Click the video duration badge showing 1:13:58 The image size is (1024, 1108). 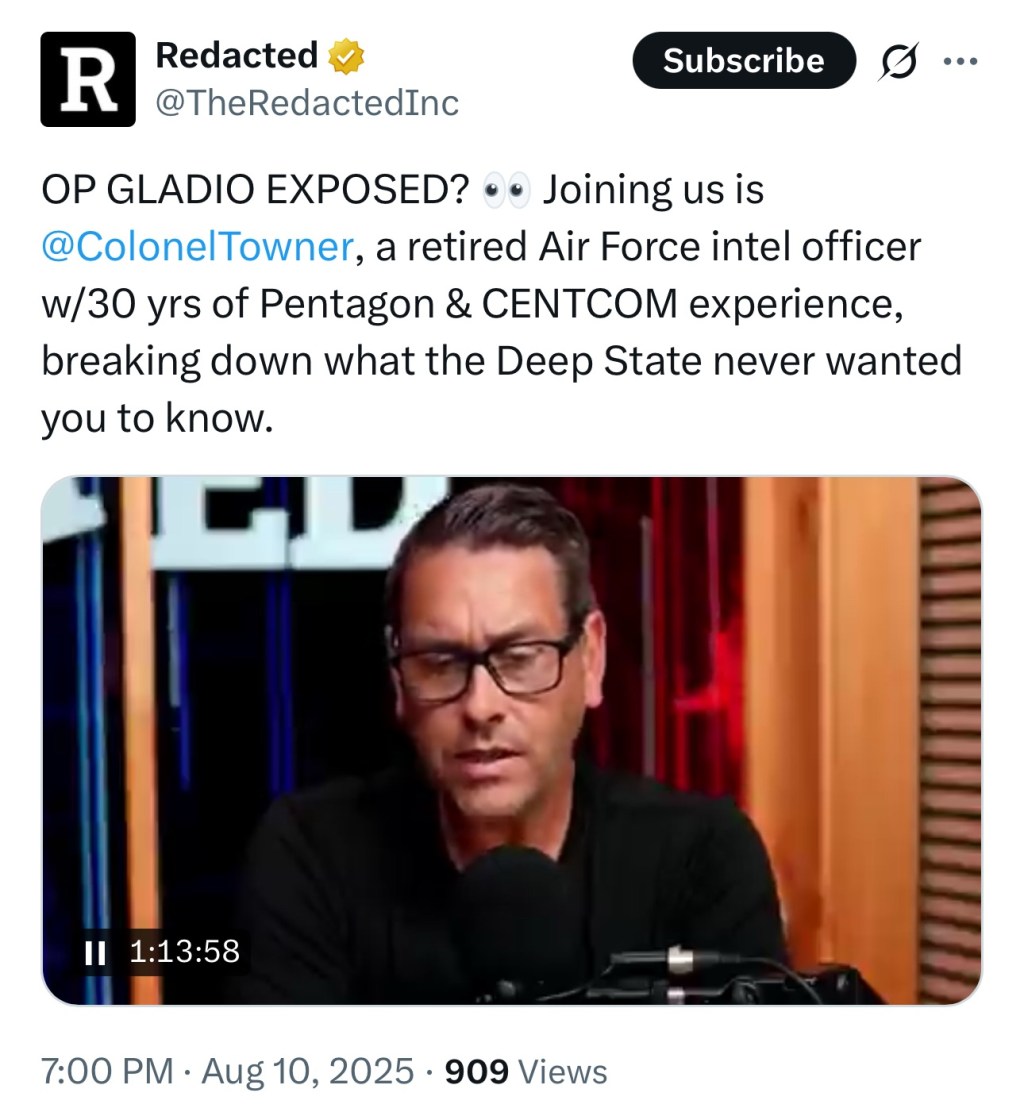tap(184, 953)
